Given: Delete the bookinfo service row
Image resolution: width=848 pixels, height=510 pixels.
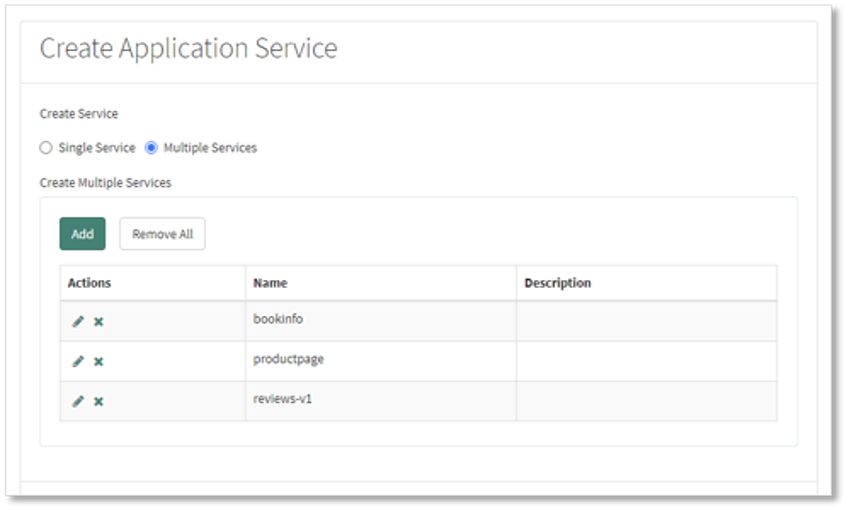Looking at the screenshot, I should point(98,322).
